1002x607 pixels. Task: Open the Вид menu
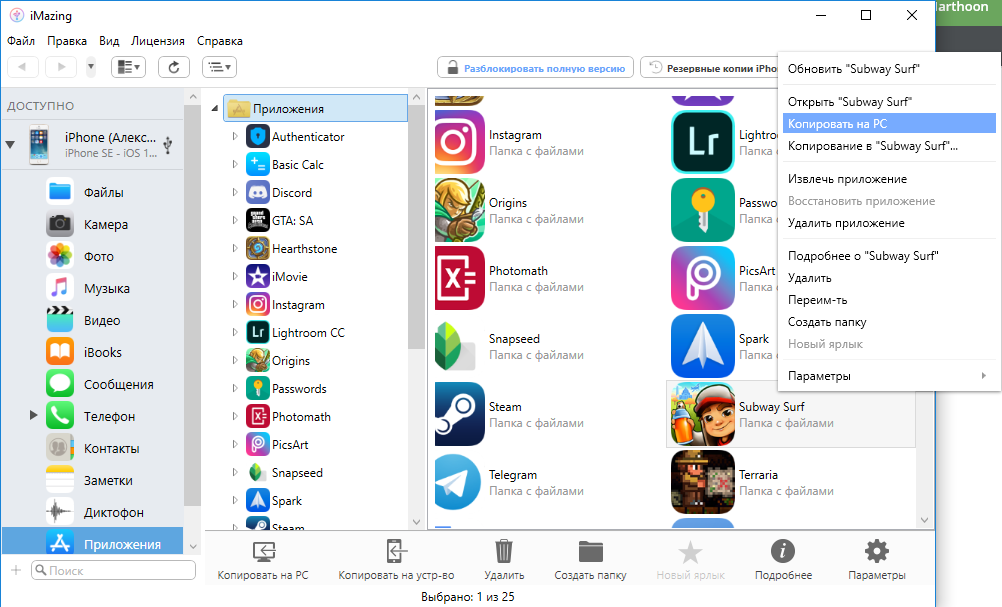109,41
